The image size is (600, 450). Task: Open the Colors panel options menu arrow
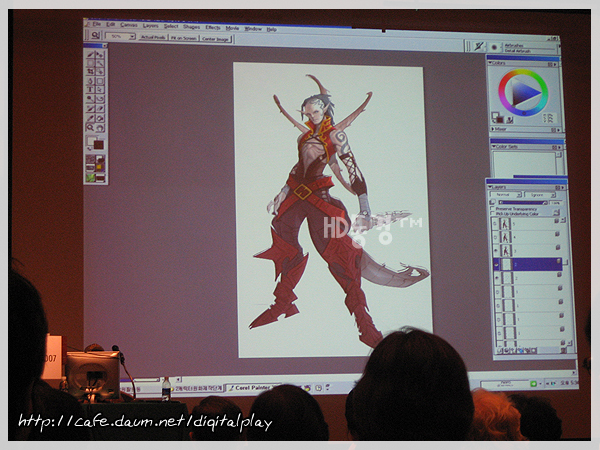pos(556,65)
